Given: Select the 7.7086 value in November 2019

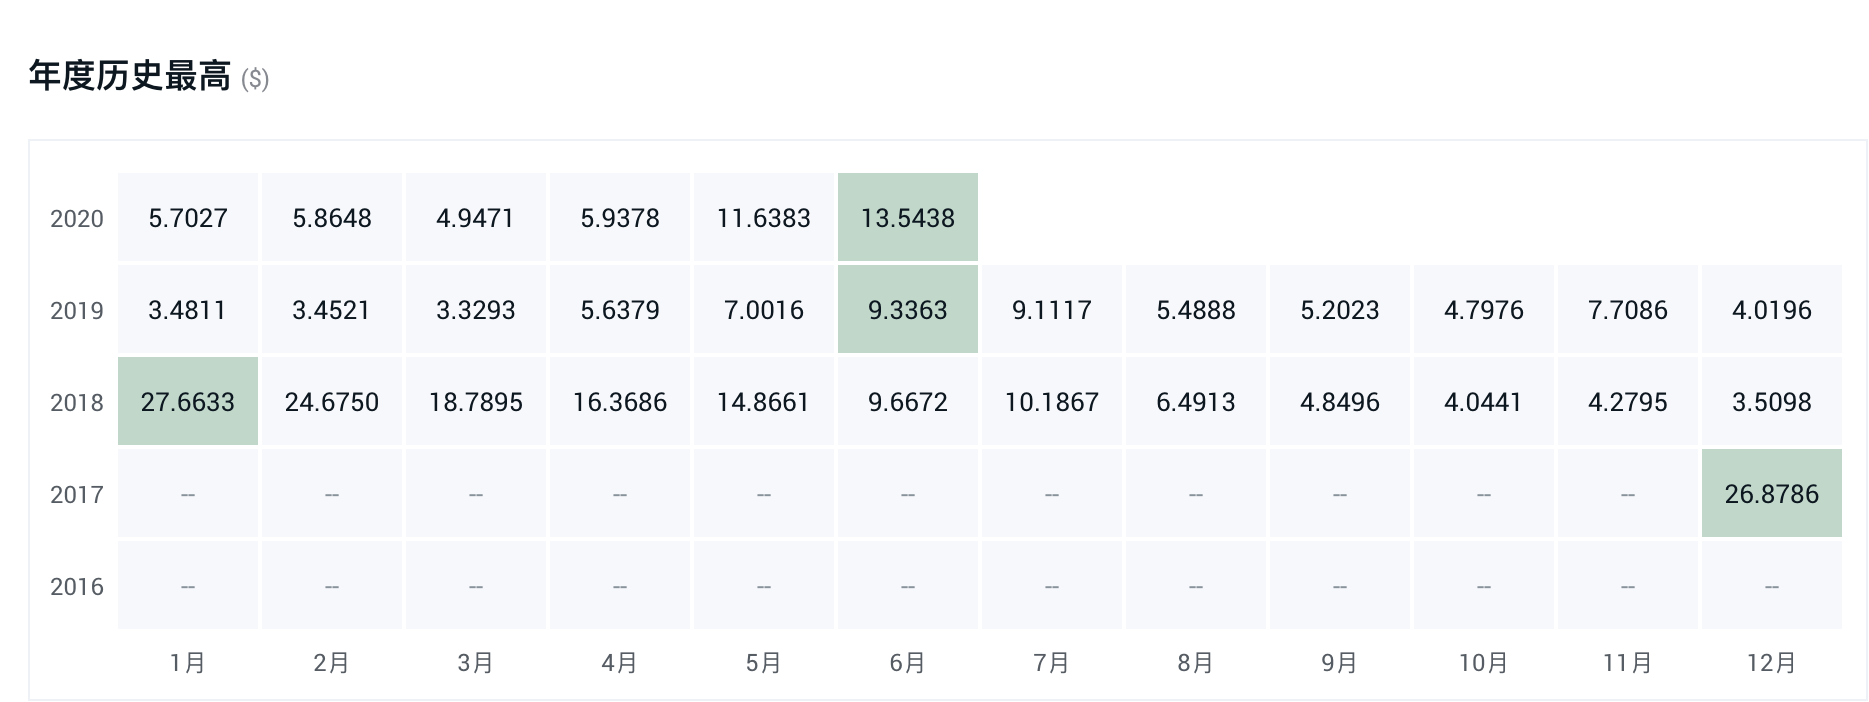Looking at the screenshot, I should point(1627,310).
